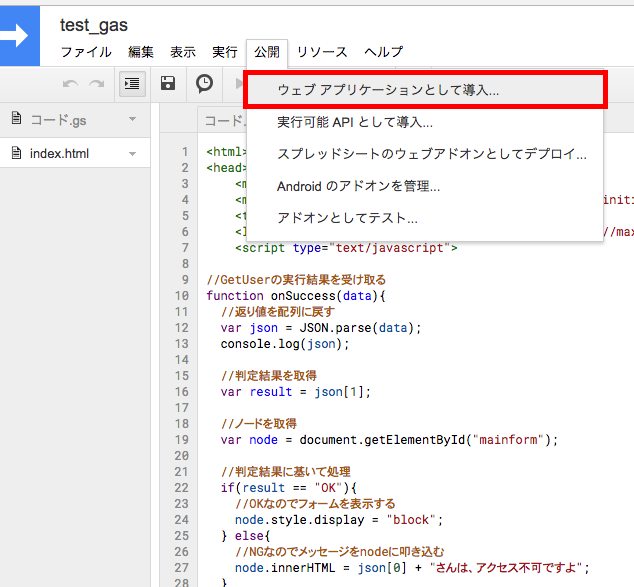The height and width of the screenshot is (587, 634).
Task: Open the 編集 menu
Action: (x=141, y=52)
